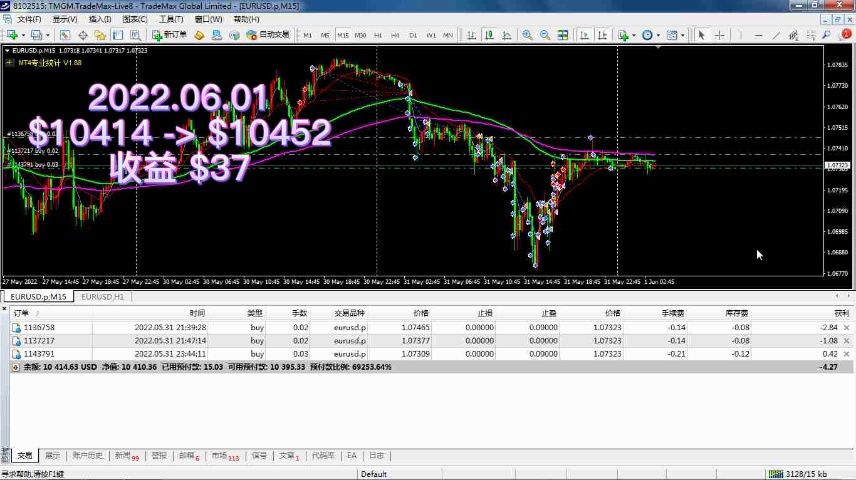This screenshot has width=856, height=480.
Task: Expand the Indicators dropdown arrow
Action: (633, 35)
